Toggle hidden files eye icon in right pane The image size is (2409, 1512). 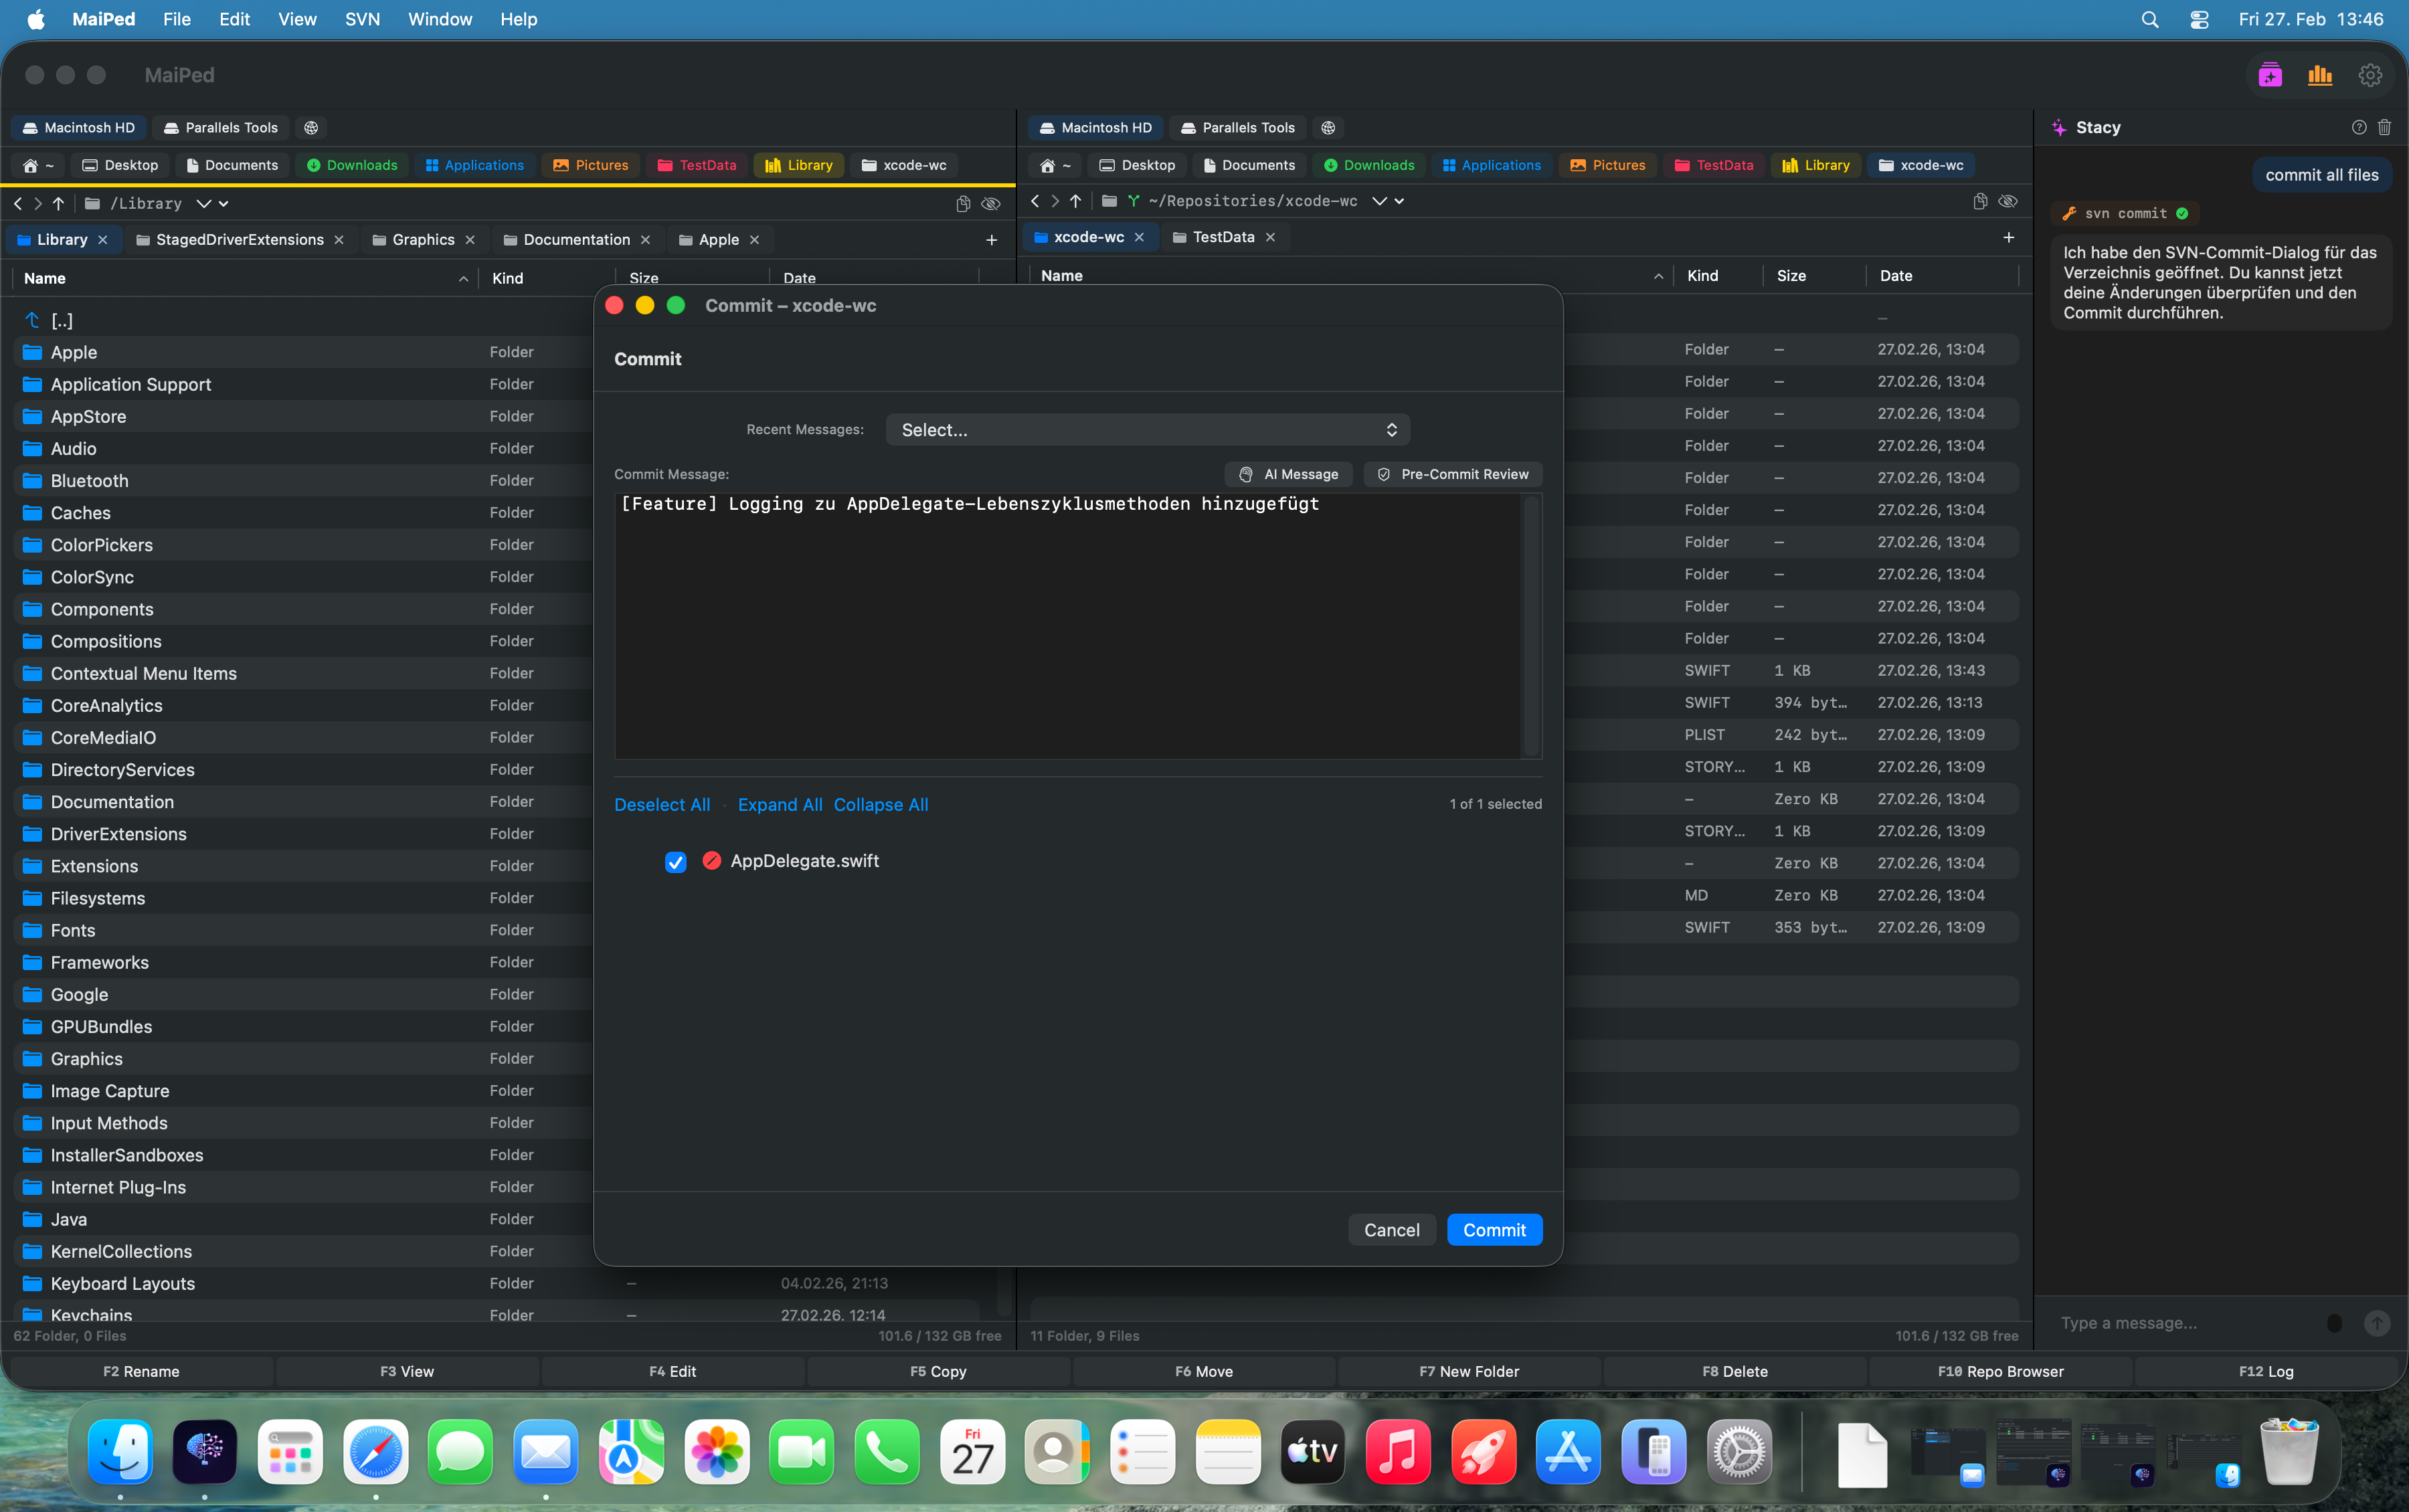tap(2008, 201)
